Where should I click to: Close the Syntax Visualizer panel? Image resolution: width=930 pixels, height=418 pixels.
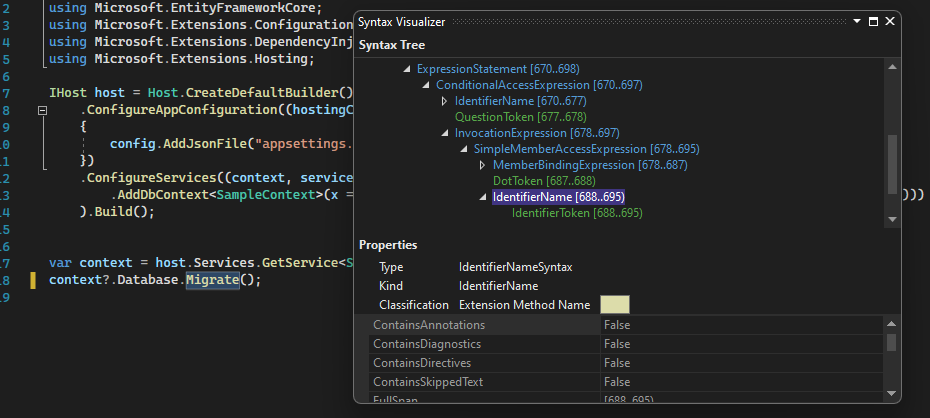(x=890, y=21)
